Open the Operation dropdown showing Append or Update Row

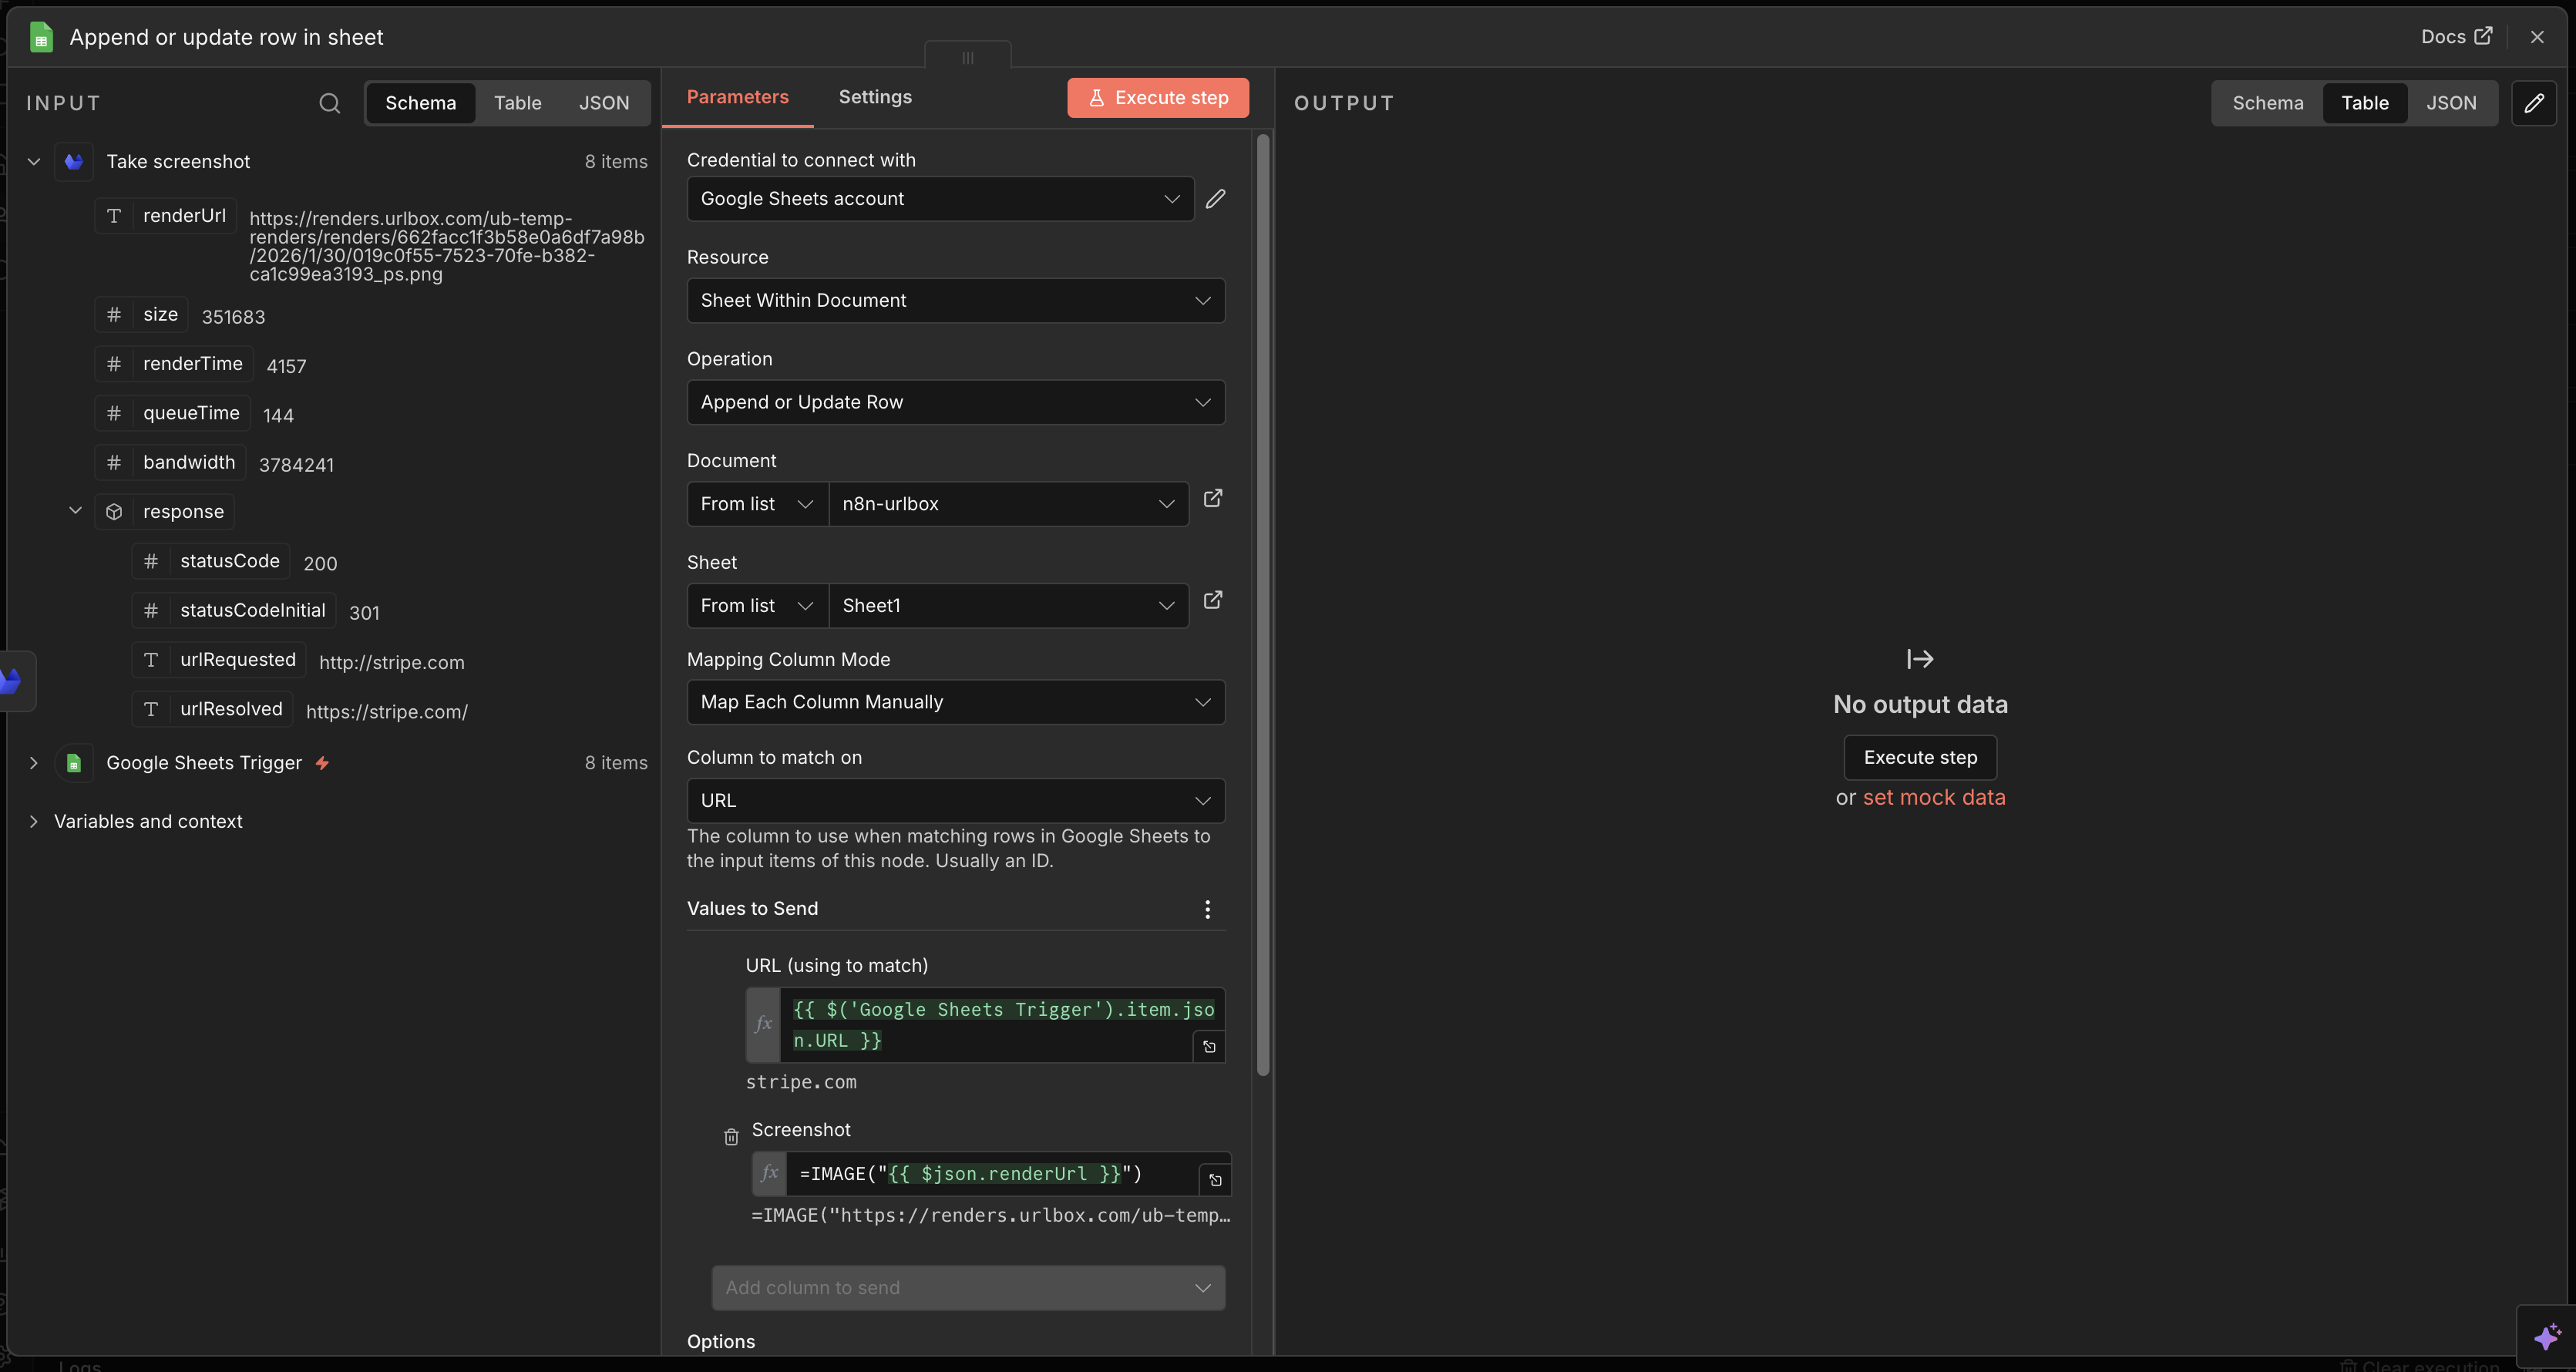[955, 402]
